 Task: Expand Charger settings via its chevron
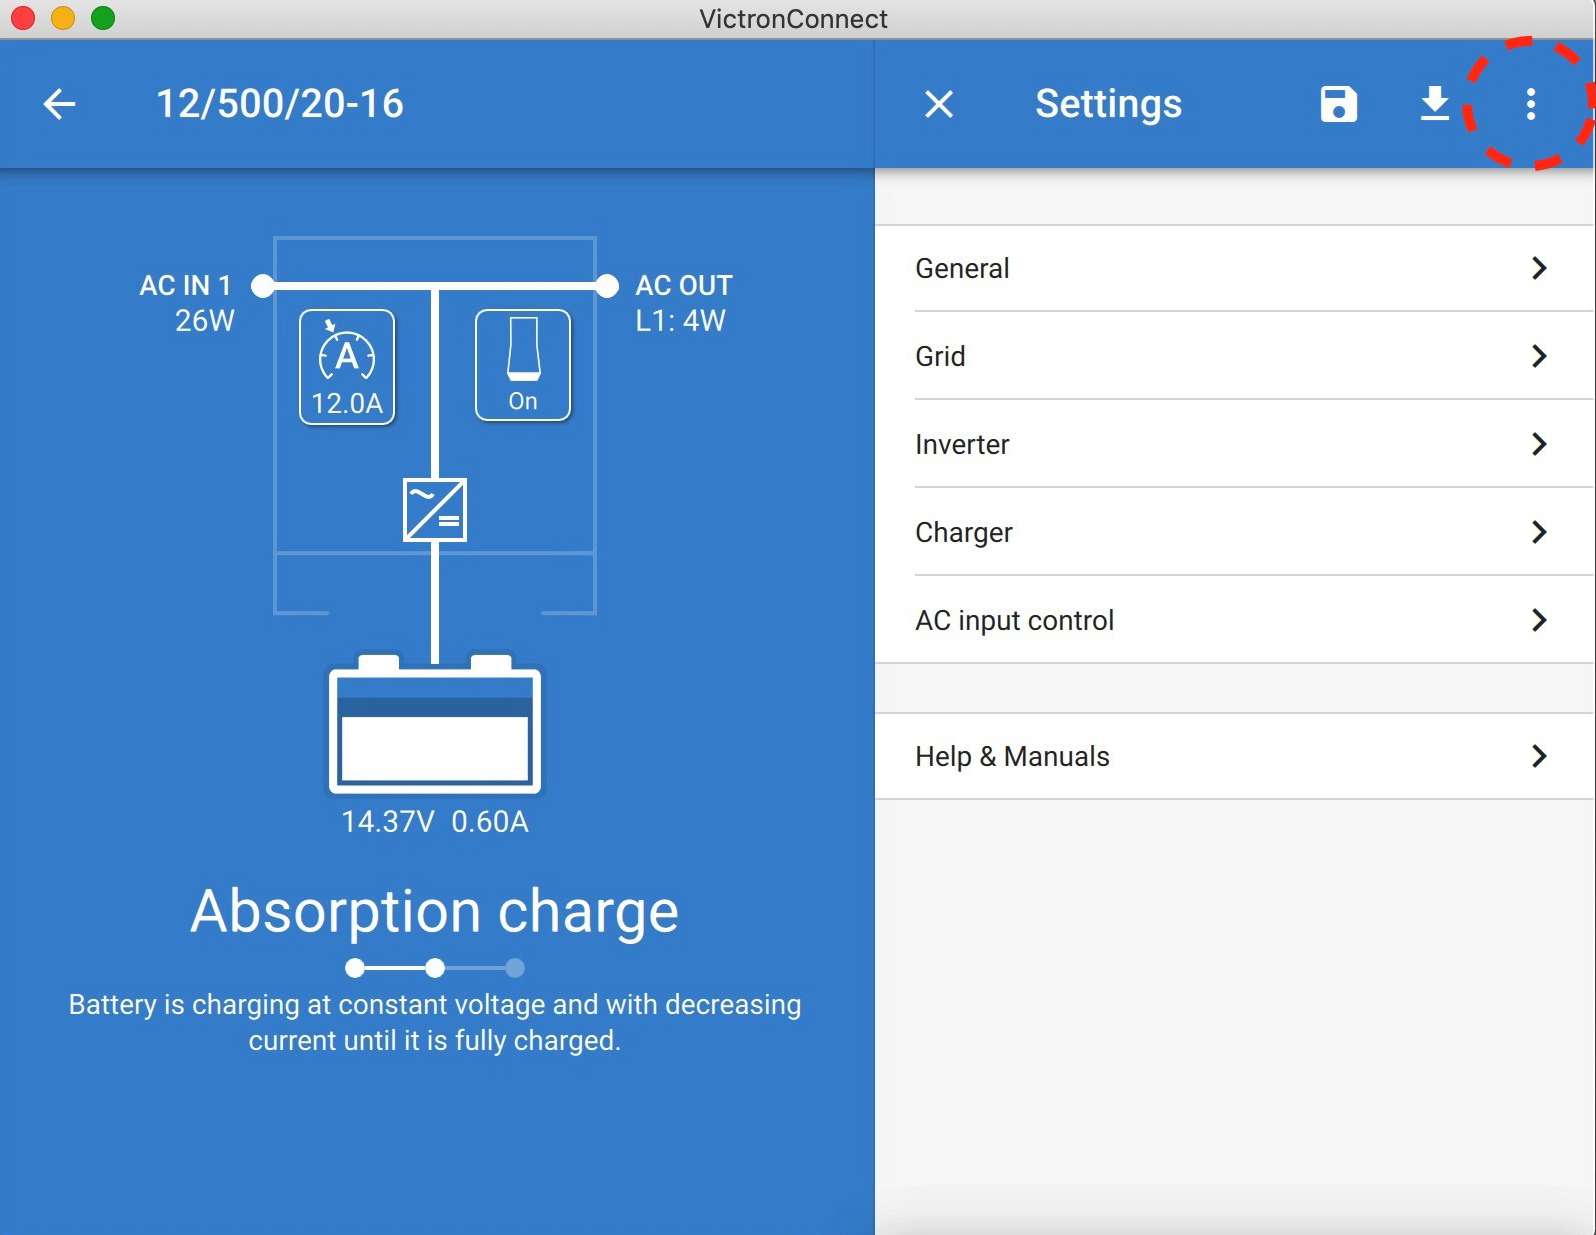tap(1538, 532)
